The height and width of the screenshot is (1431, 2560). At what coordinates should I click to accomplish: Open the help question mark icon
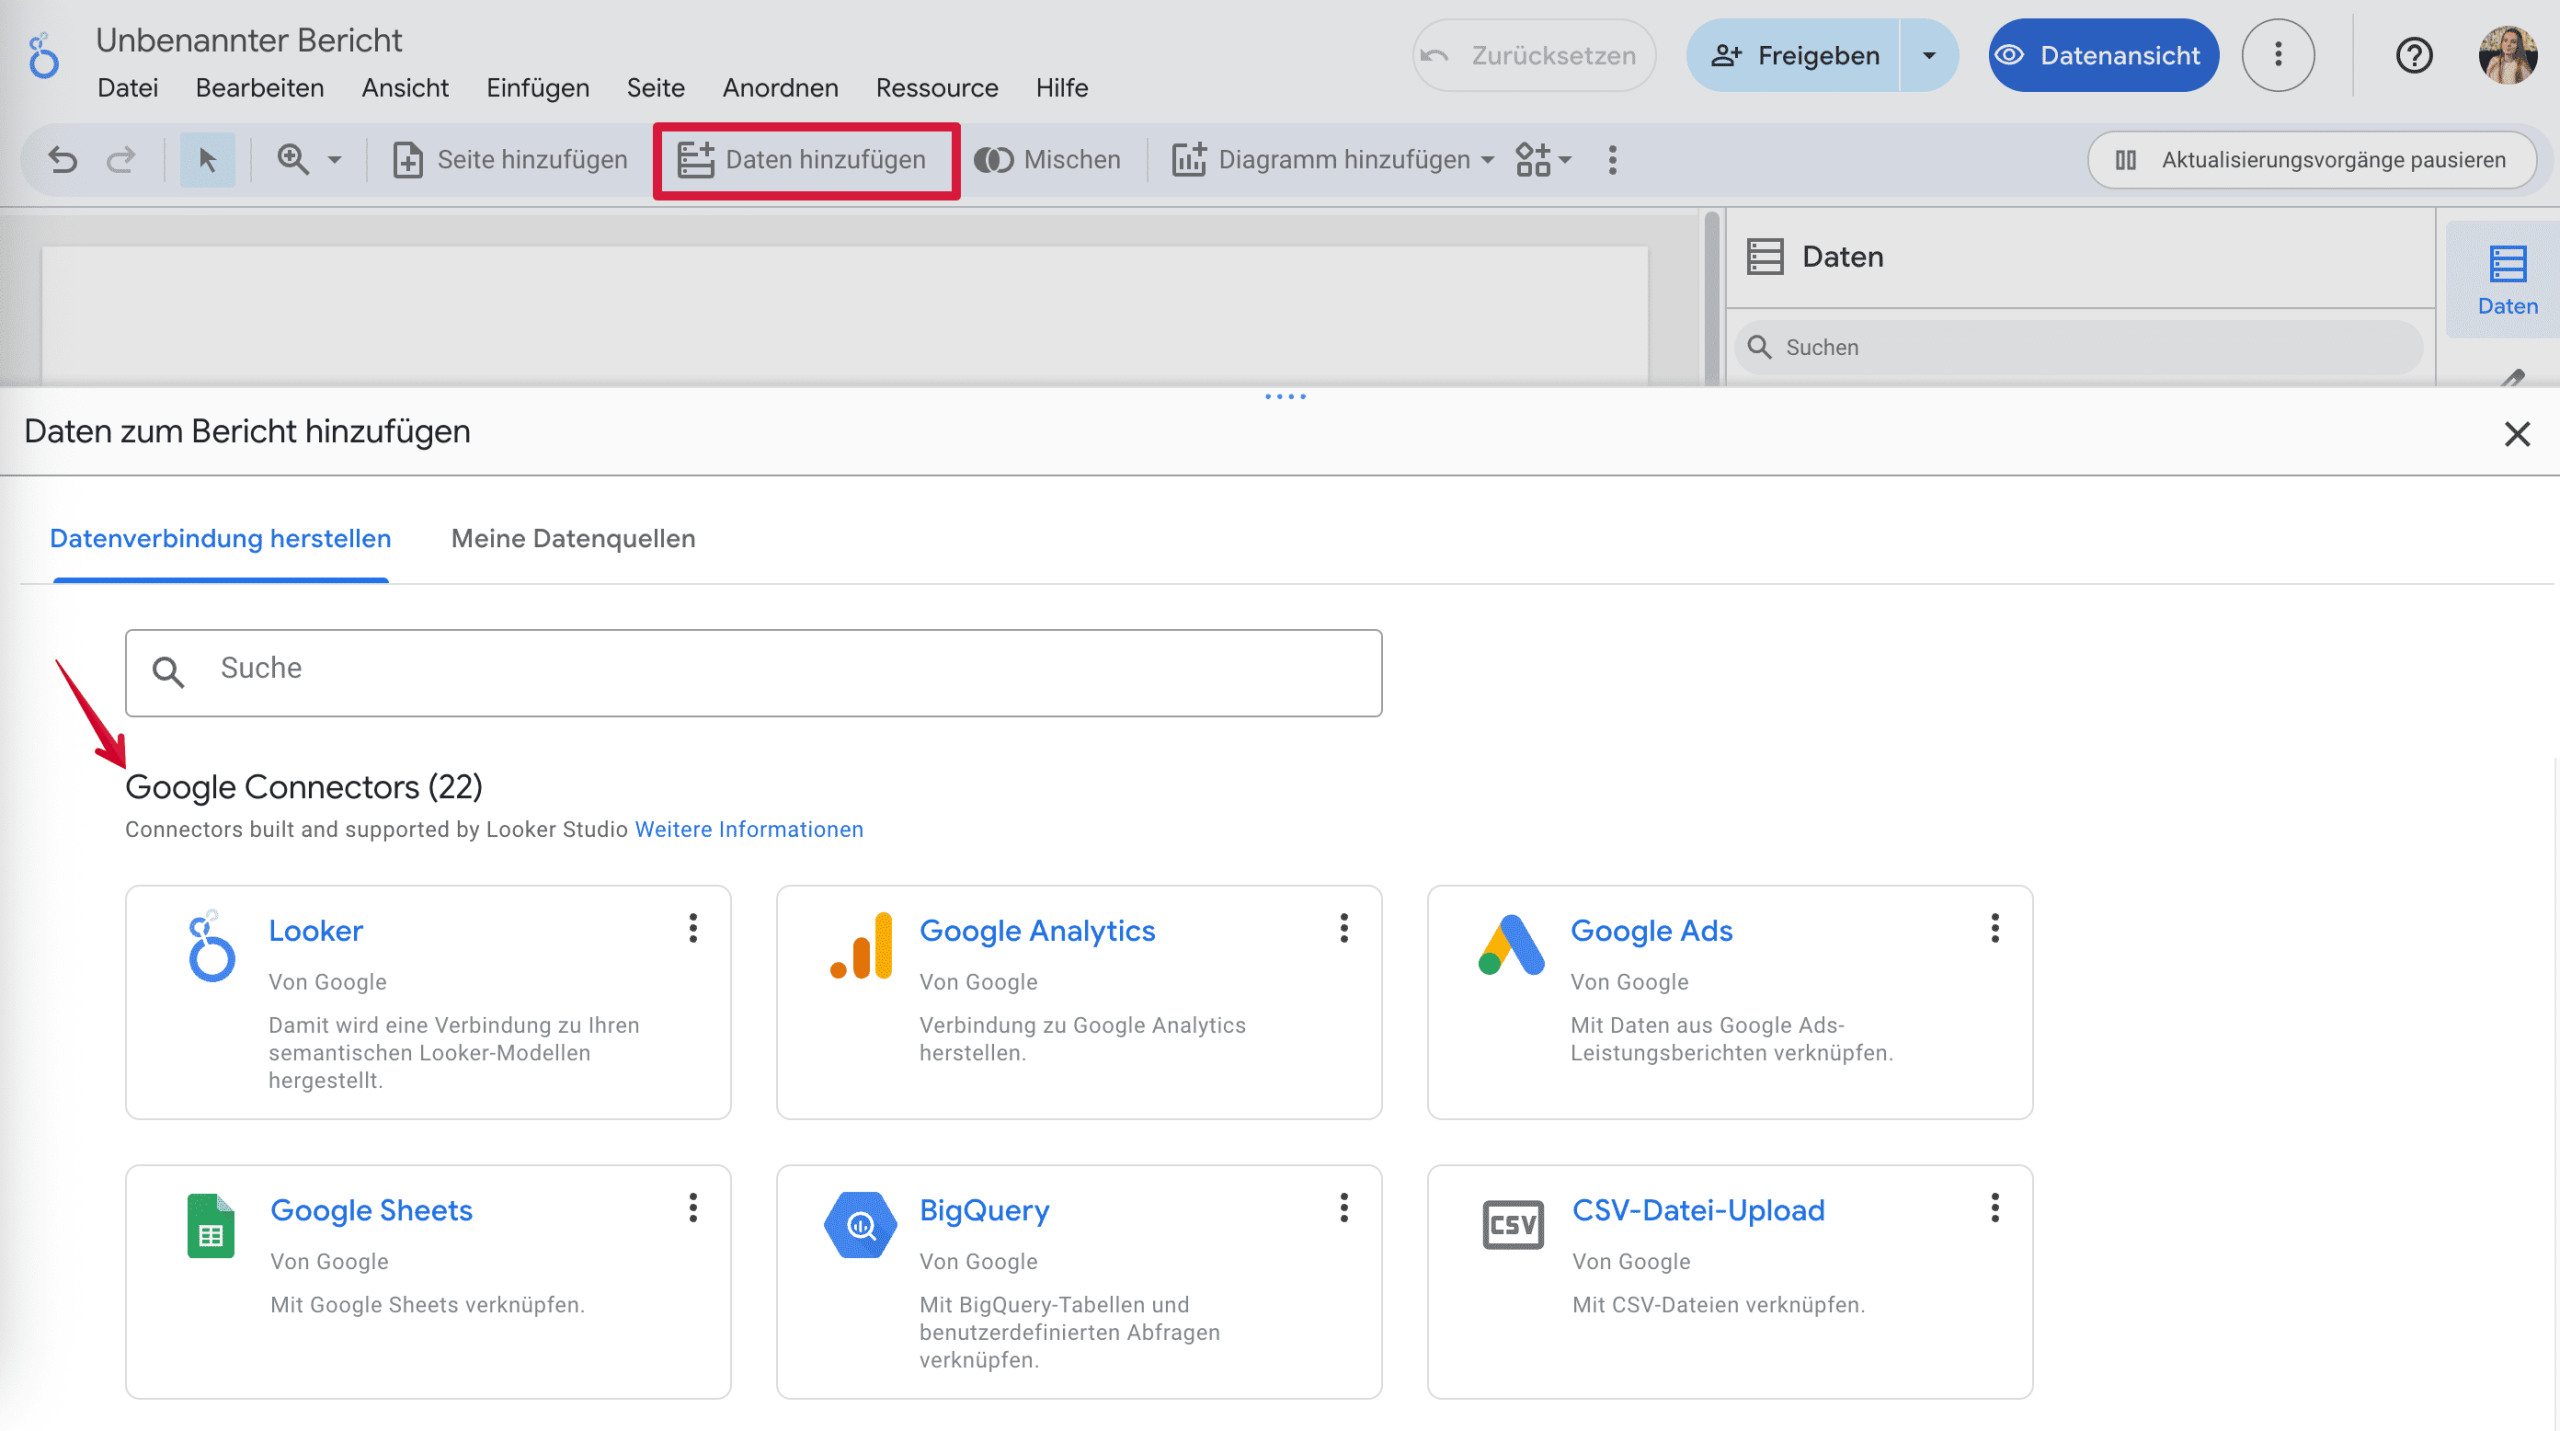click(2414, 56)
